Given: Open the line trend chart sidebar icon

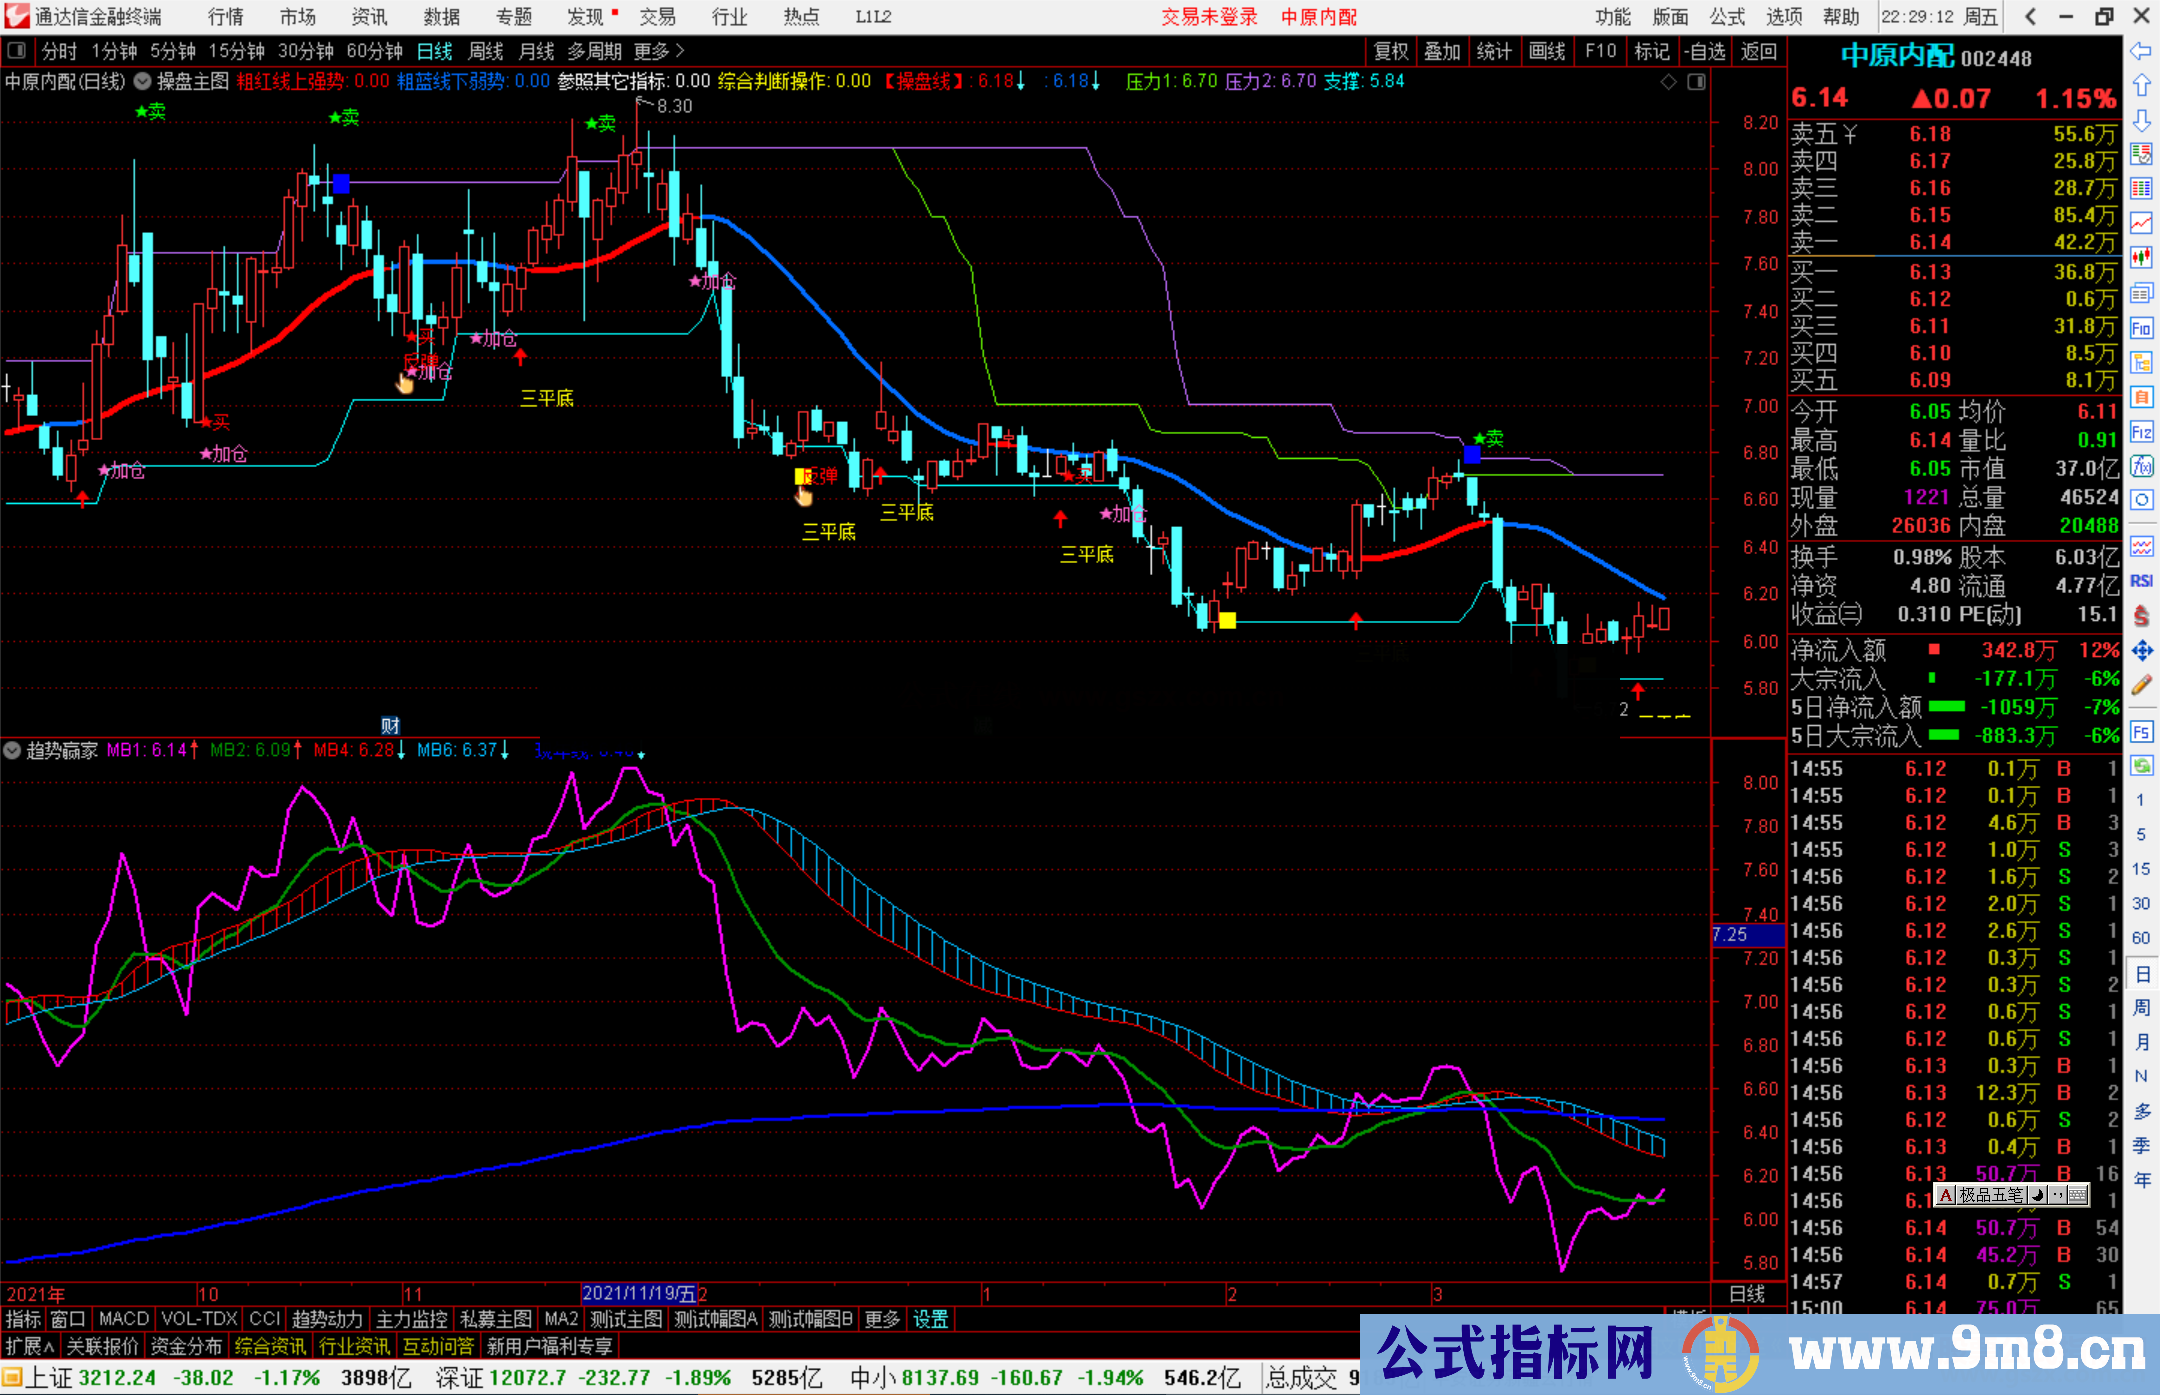Looking at the screenshot, I should click(x=2141, y=223).
